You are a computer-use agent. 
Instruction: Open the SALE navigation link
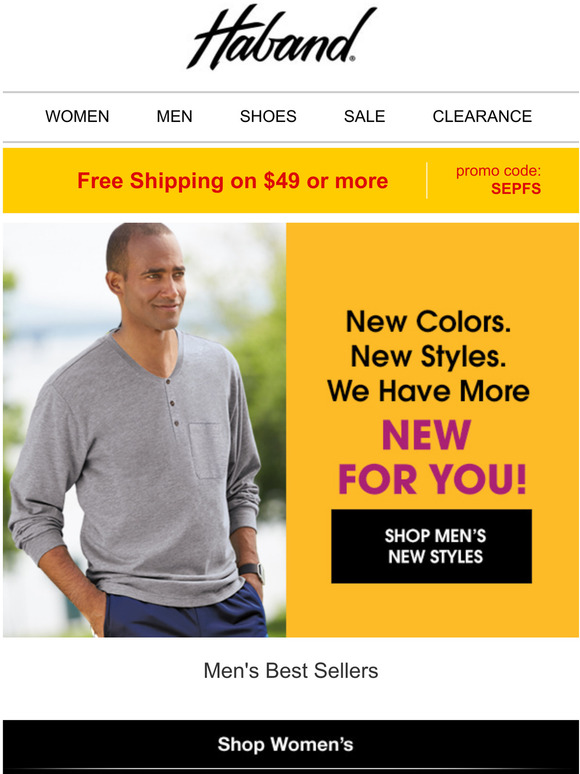364,116
